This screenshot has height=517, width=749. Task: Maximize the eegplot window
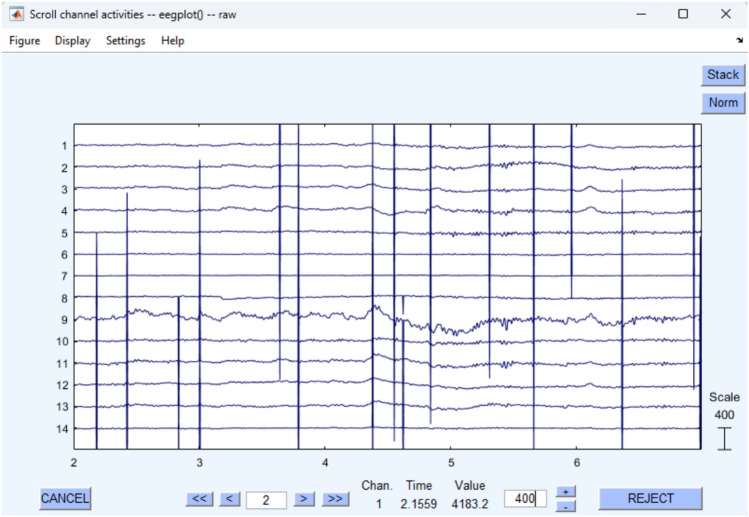[683, 14]
